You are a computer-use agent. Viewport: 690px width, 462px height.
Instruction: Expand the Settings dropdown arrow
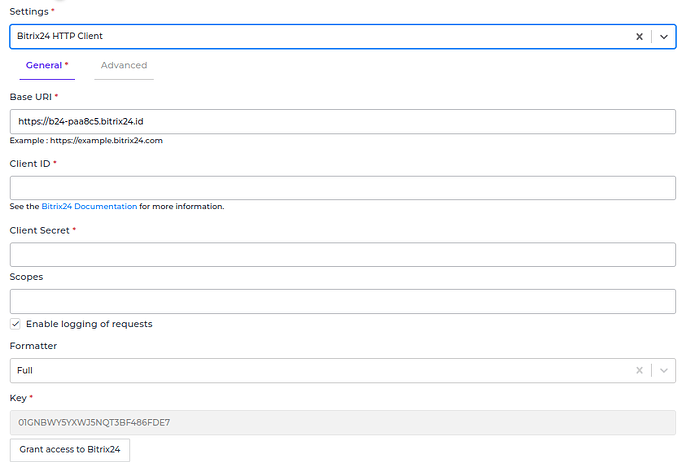(664, 37)
